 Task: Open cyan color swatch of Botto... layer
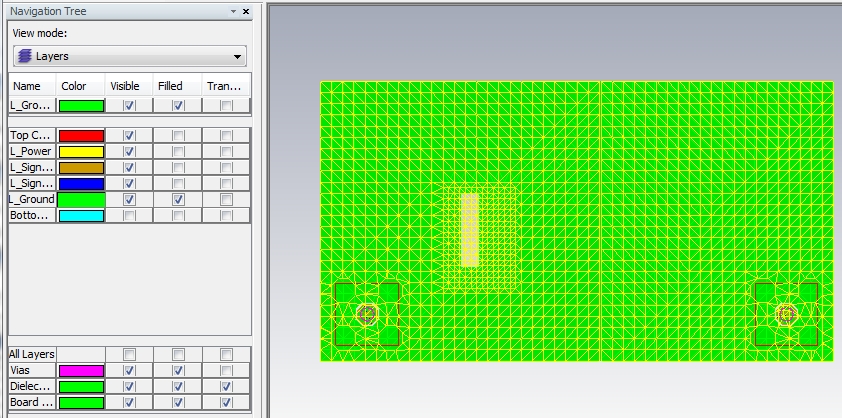(x=81, y=216)
